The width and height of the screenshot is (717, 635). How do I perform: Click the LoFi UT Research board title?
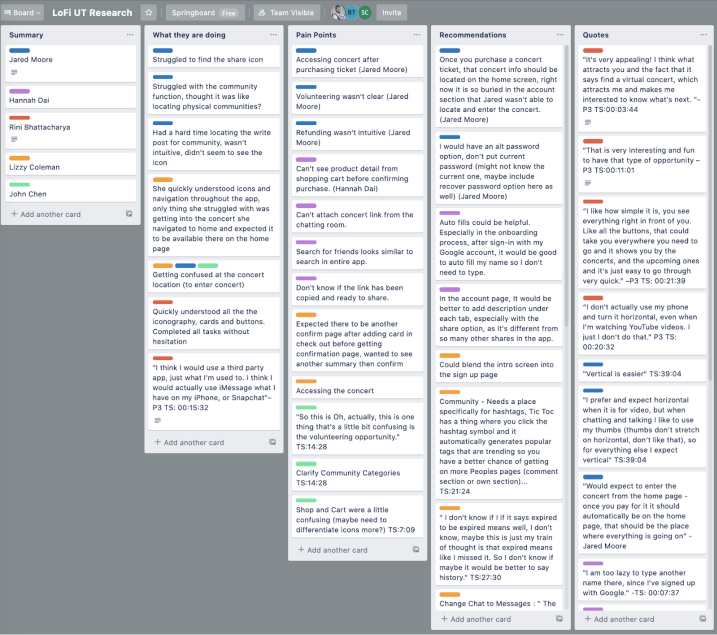(x=92, y=13)
